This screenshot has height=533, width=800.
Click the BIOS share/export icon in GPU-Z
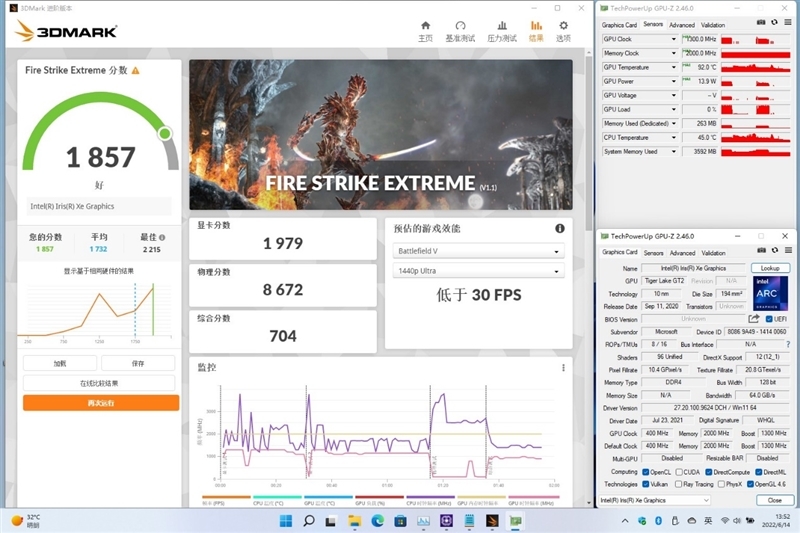coord(753,319)
